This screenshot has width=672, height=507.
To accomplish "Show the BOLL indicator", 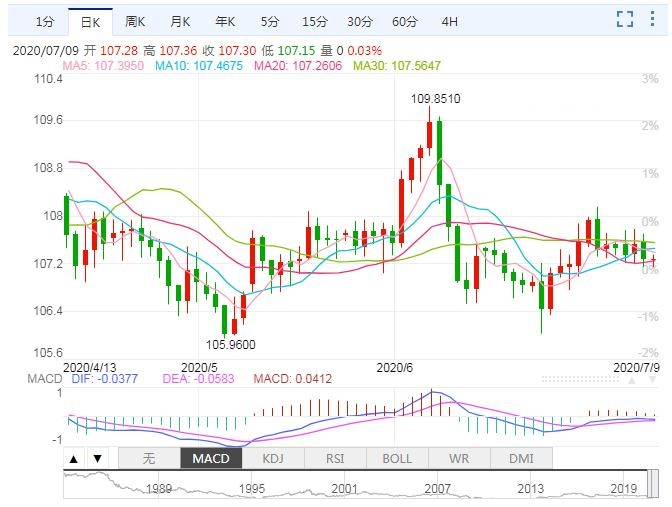I will tap(397, 459).
